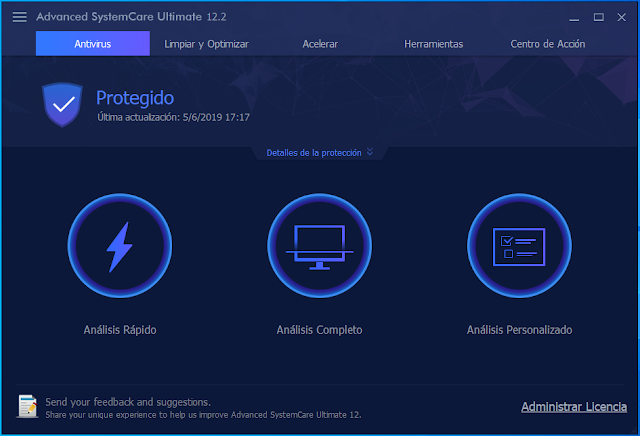Expand Detalles de la protección

320,153
